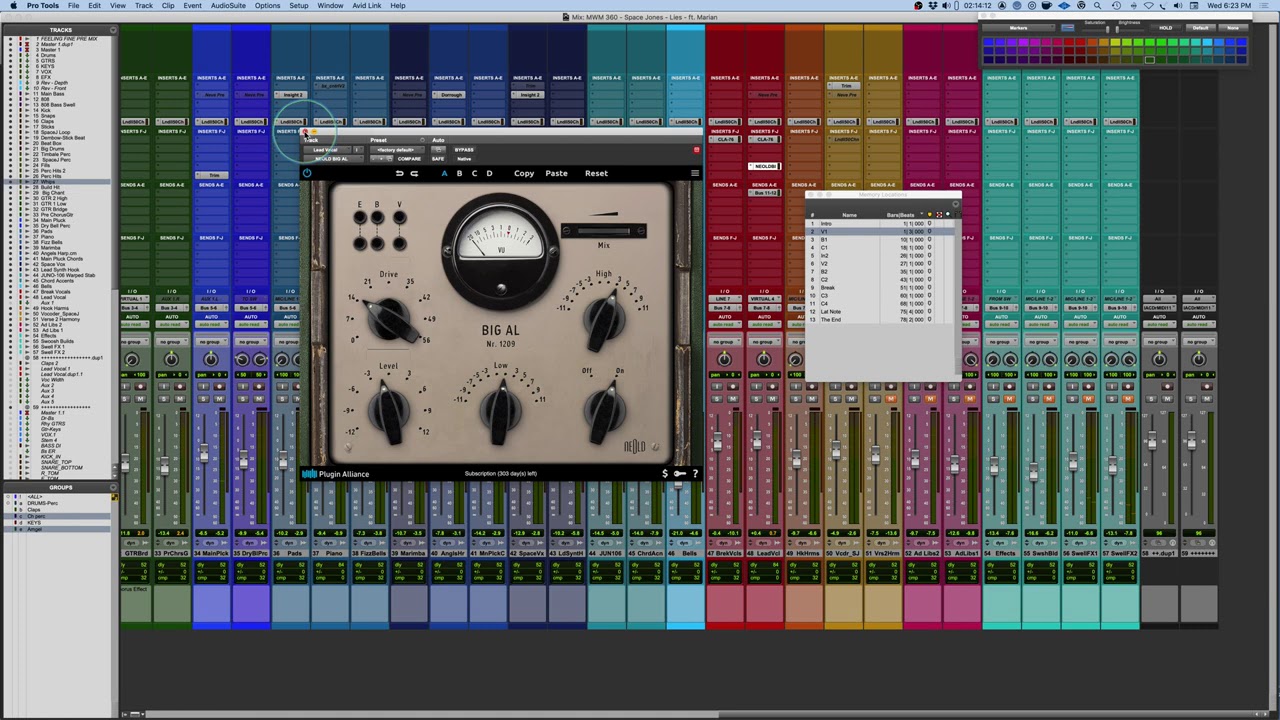Mute the 33 PrChrsG channel
The image size is (1280, 720).
[178, 399]
